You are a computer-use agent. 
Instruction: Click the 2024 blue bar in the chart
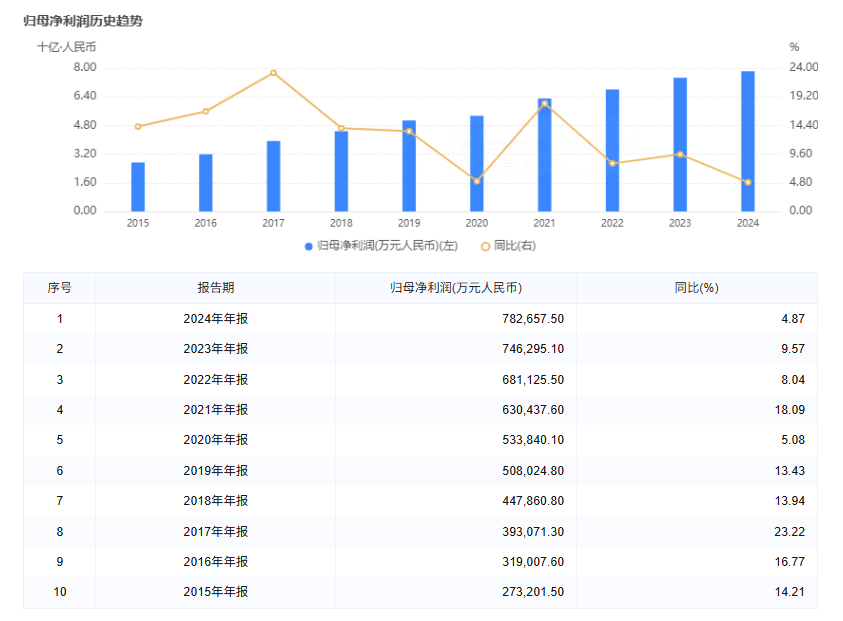tap(748, 141)
